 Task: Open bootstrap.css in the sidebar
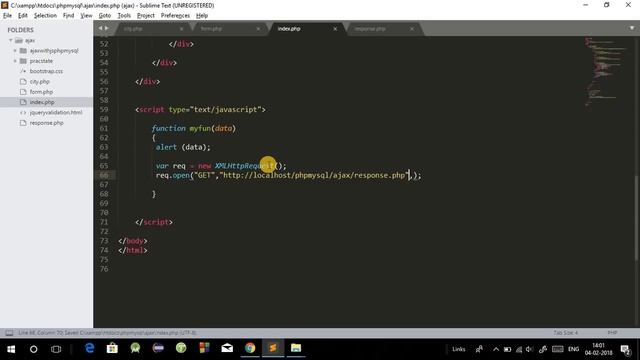[x=46, y=71]
